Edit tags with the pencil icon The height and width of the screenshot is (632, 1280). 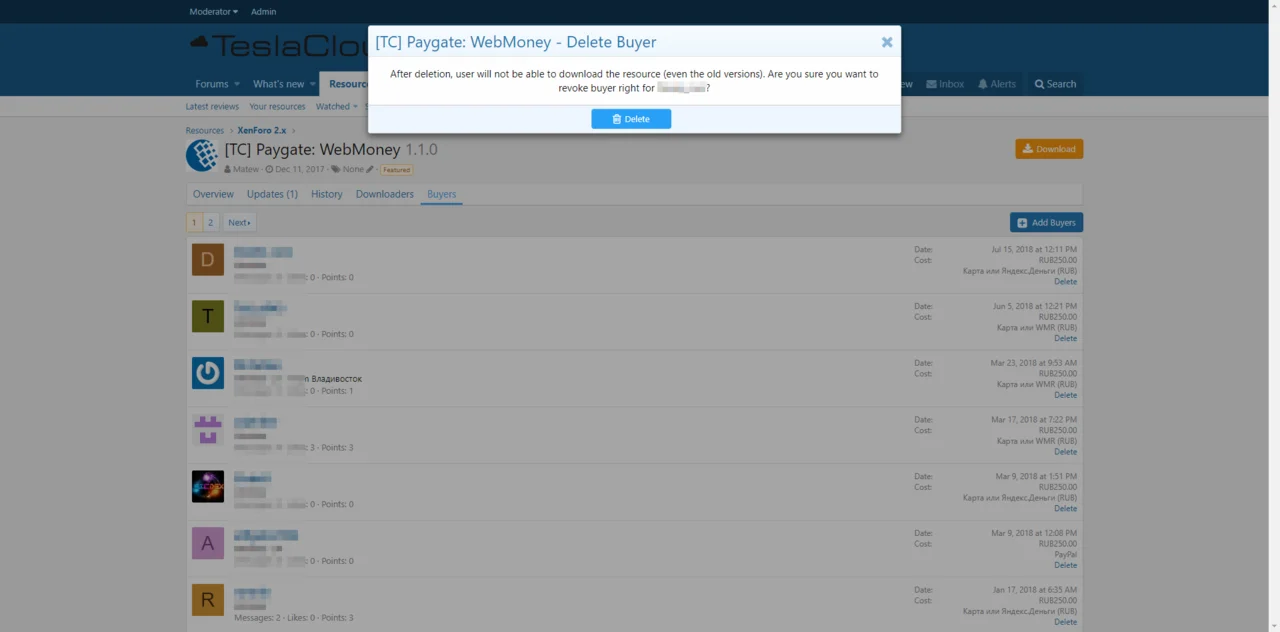370,169
